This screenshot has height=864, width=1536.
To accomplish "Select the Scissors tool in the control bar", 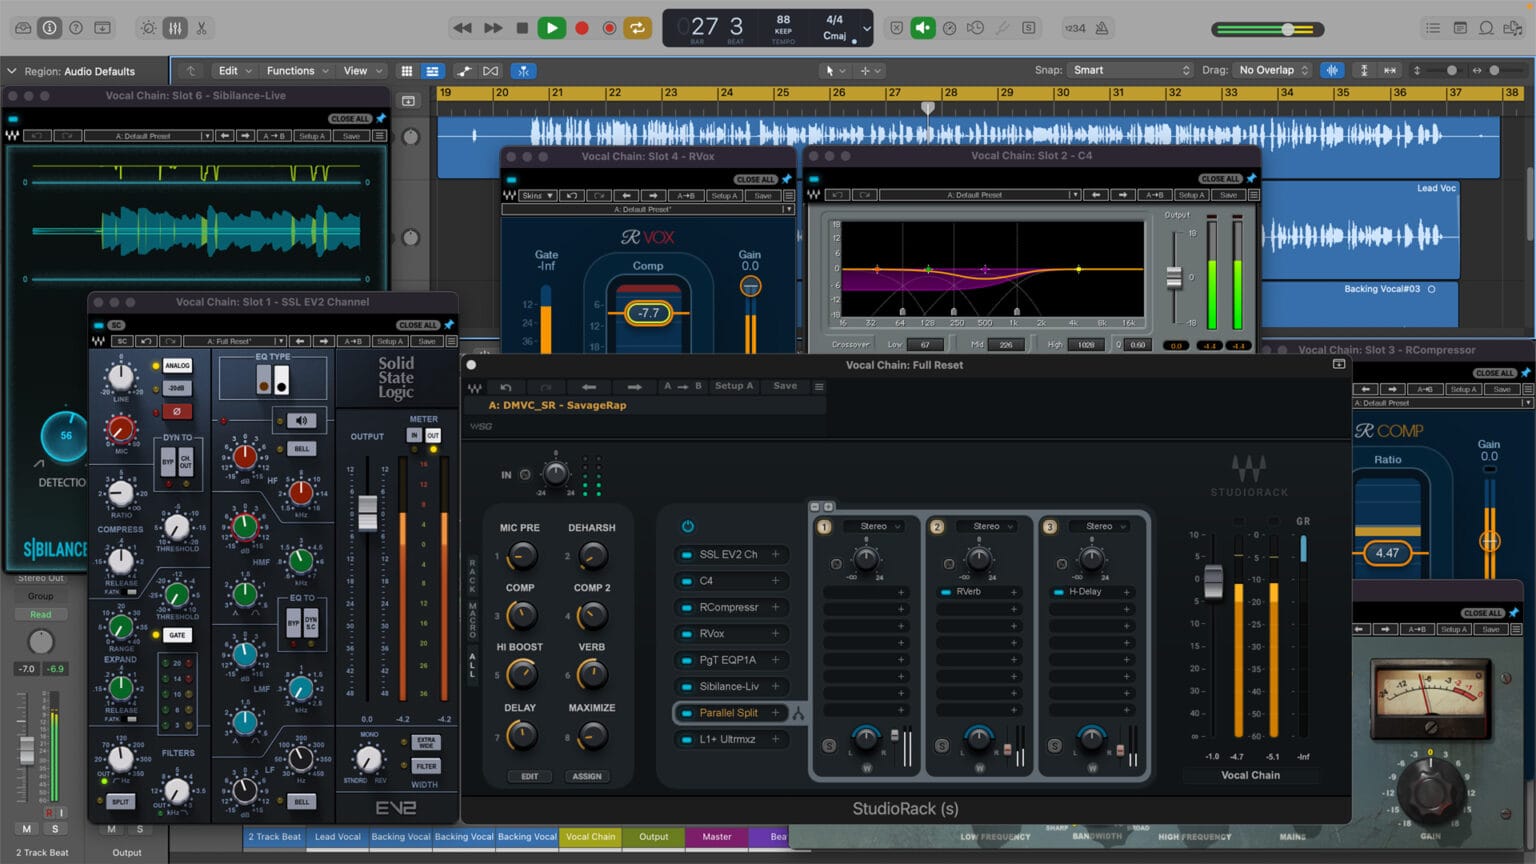I will tap(200, 28).
